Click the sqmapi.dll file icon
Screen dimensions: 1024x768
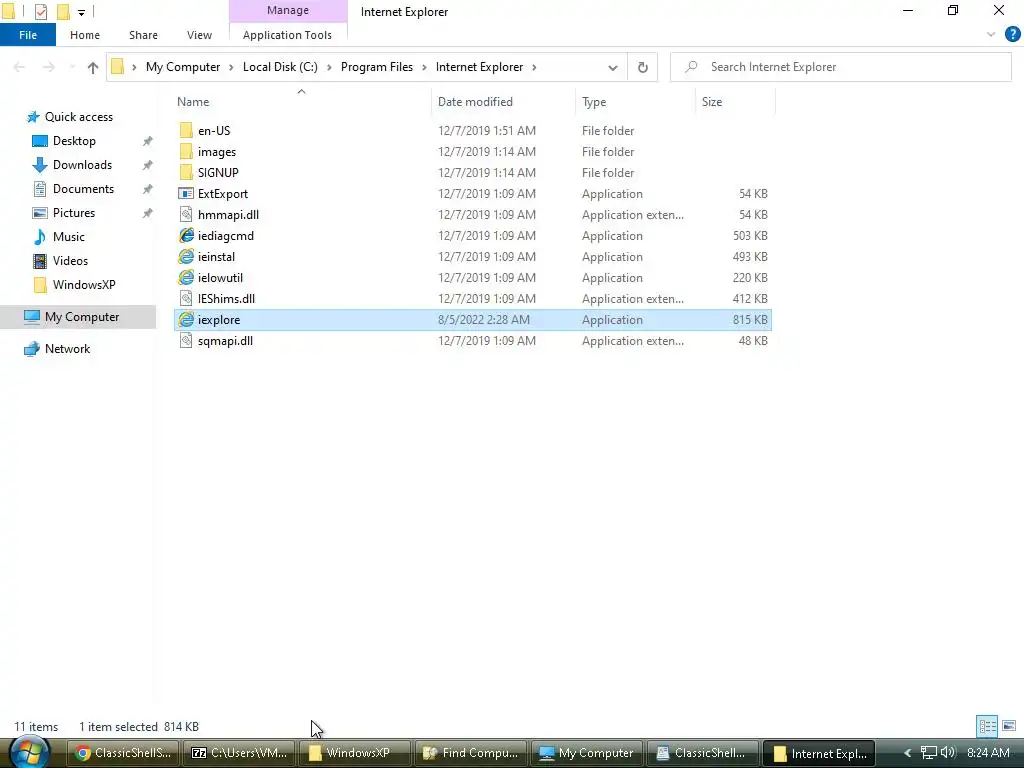[186, 340]
